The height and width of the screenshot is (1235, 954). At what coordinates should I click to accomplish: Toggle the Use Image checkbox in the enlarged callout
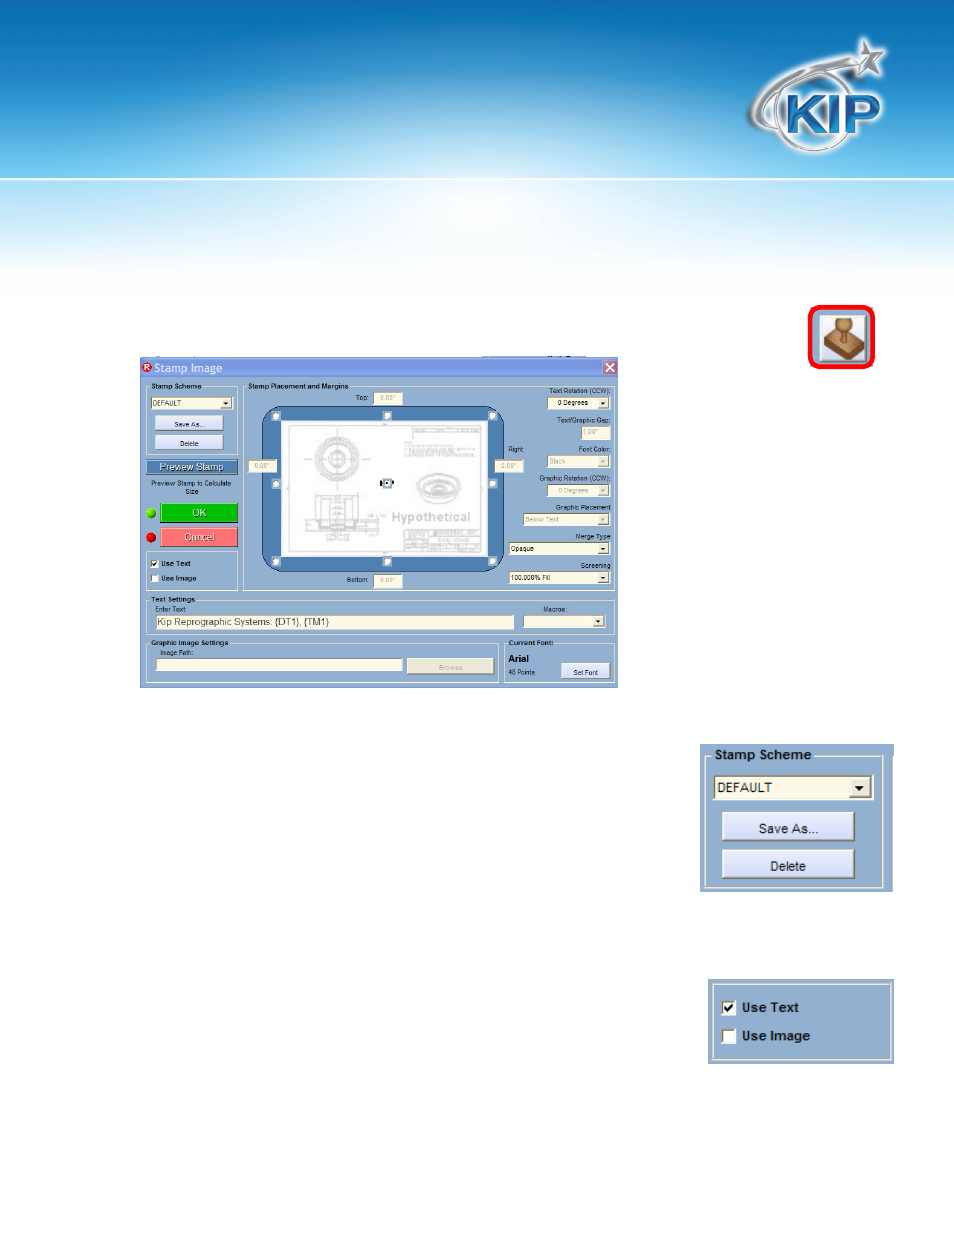729,1036
